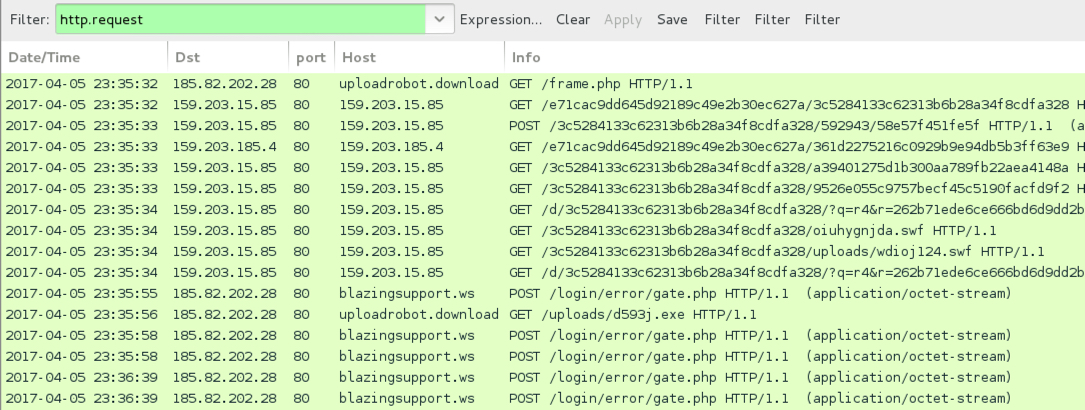
Task: Click the last Filter shortcut button
Action: (822, 19)
